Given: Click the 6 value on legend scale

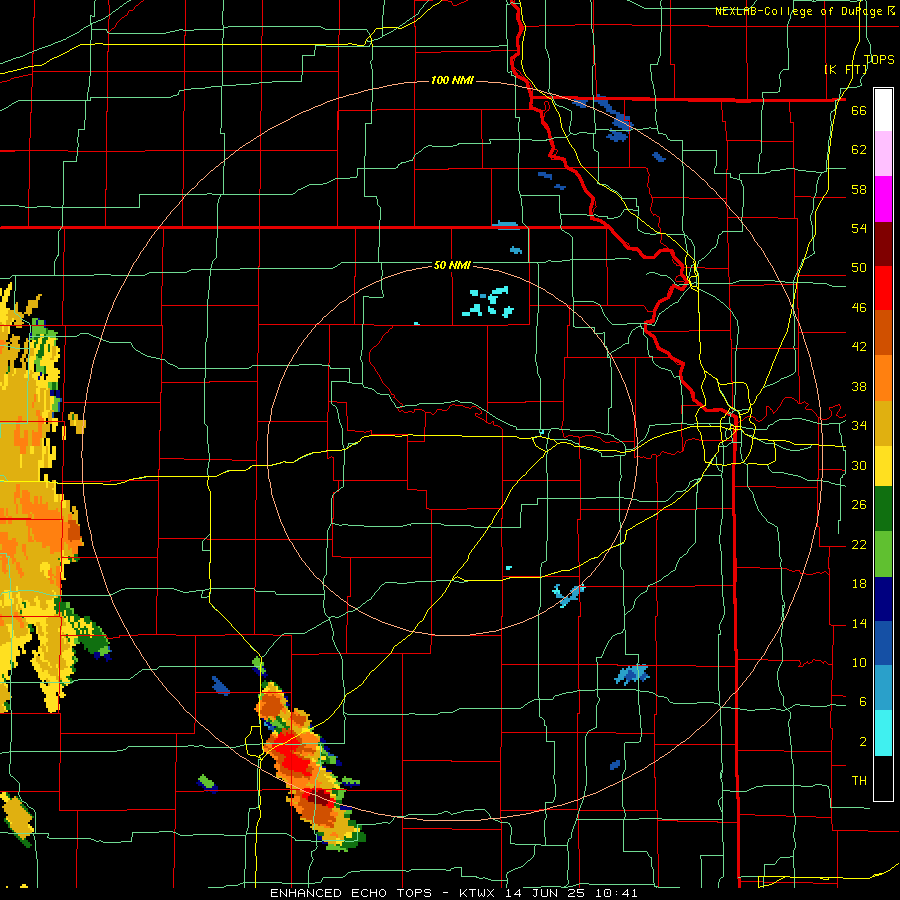Looking at the screenshot, I should (862, 702).
